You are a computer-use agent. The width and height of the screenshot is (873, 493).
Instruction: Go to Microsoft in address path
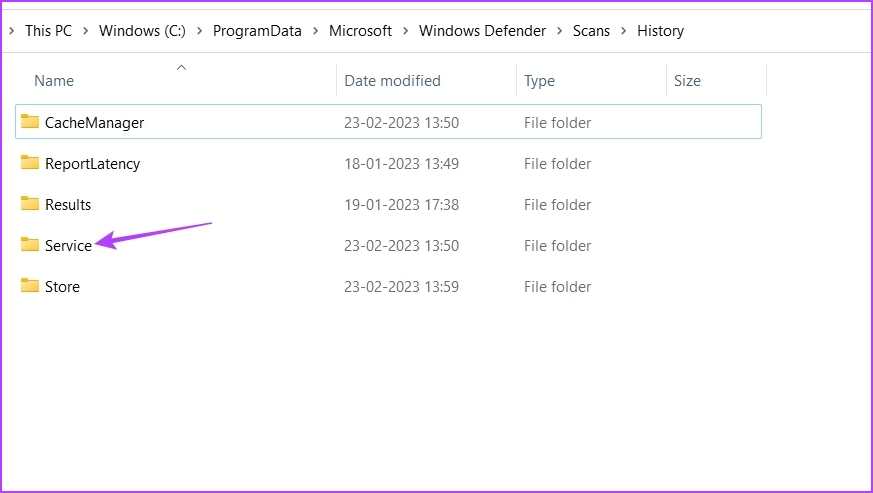[360, 31]
